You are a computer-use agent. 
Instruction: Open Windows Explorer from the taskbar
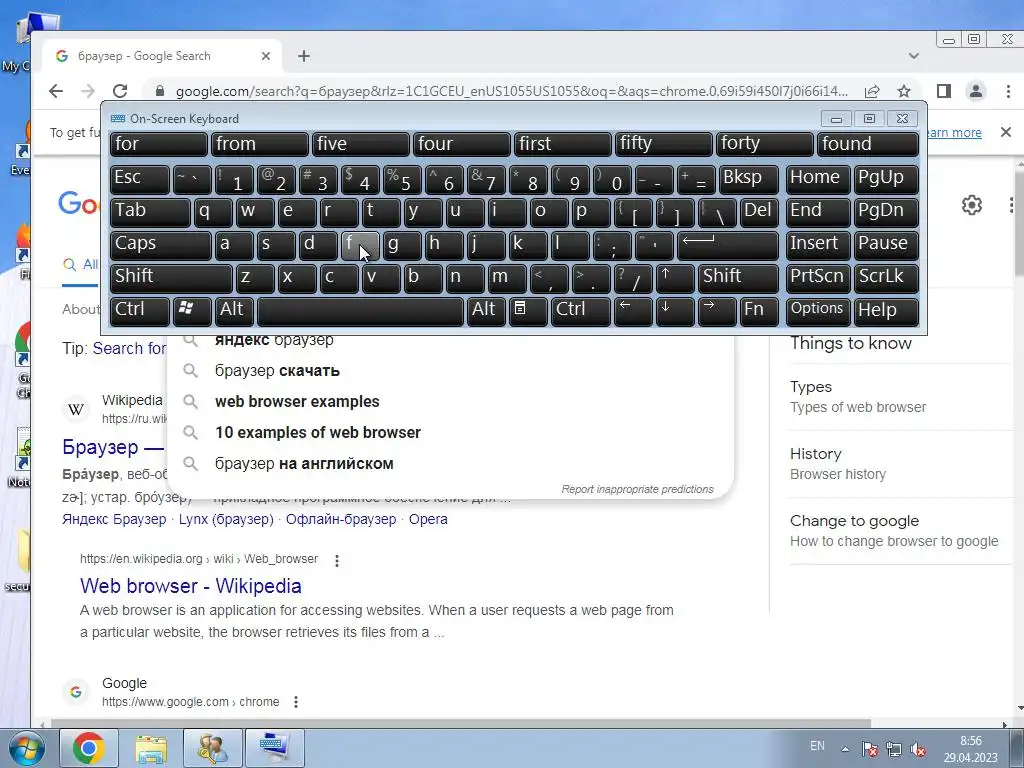151,748
